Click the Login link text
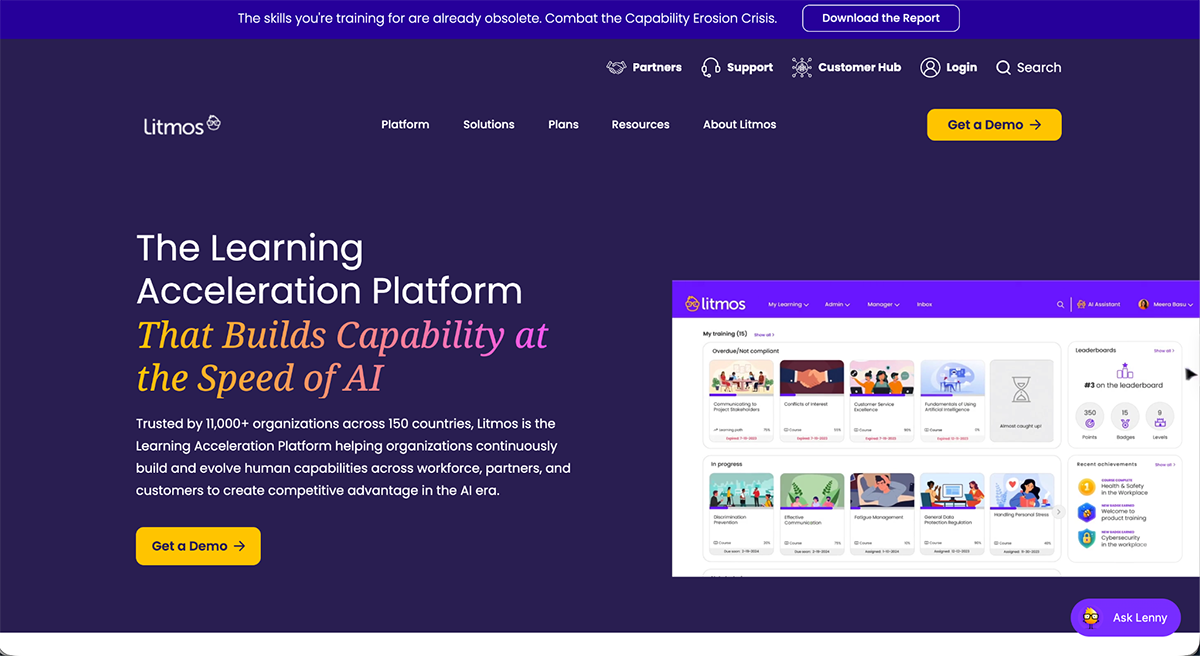Image resolution: width=1200 pixels, height=656 pixels. click(x=961, y=67)
